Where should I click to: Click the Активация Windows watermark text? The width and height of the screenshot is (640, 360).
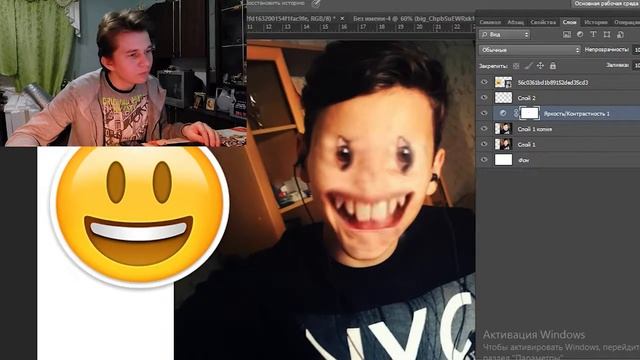[x=534, y=335]
